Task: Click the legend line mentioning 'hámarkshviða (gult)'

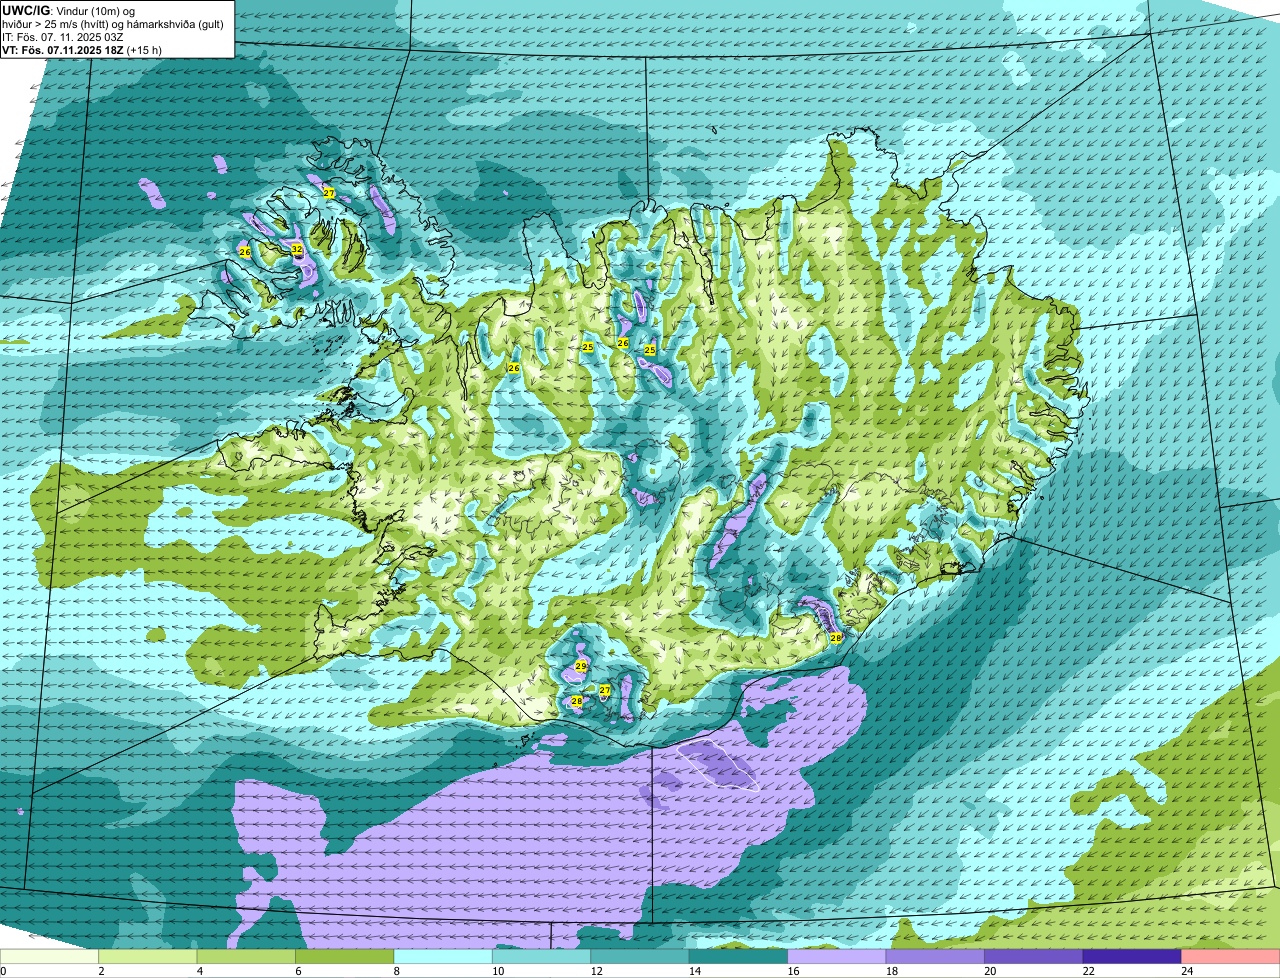Action: pyautogui.click(x=115, y=24)
